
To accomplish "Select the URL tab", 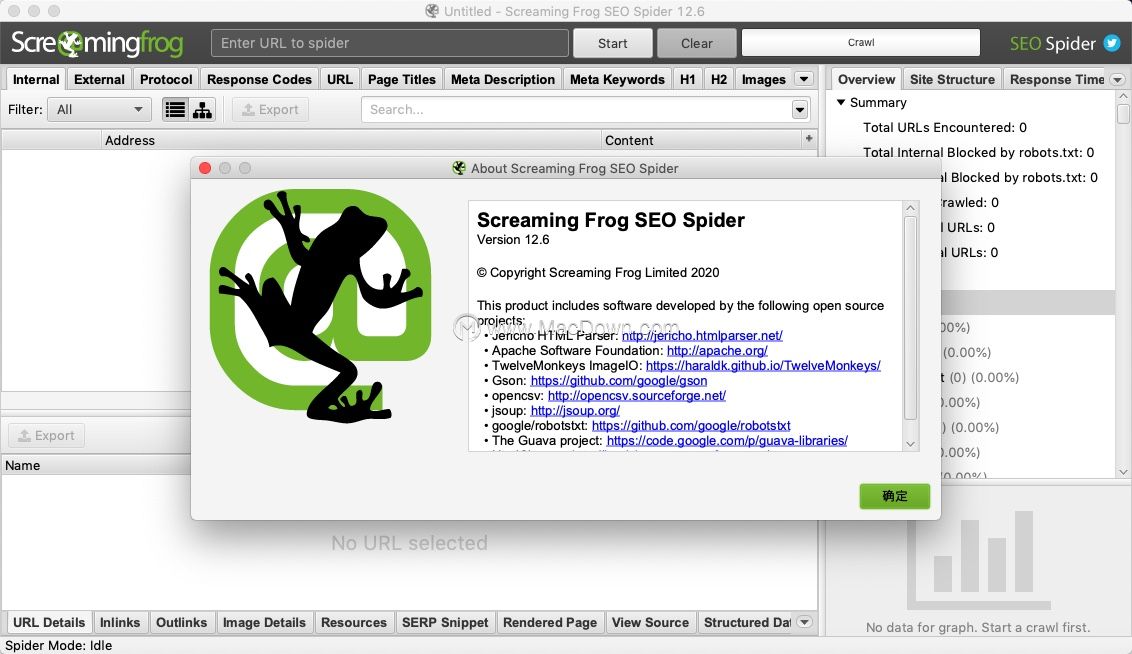I will coord(340,79).
